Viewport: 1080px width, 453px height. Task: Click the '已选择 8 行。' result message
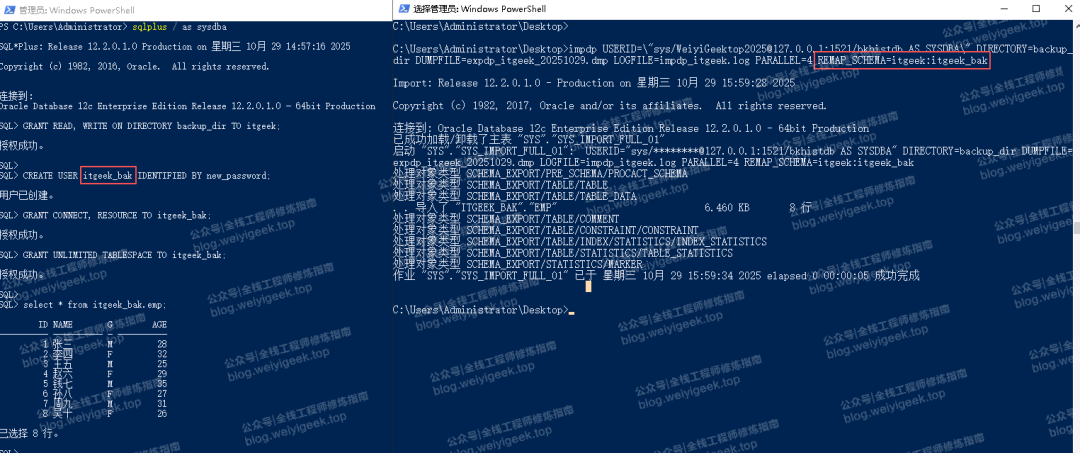pos(30,434)
